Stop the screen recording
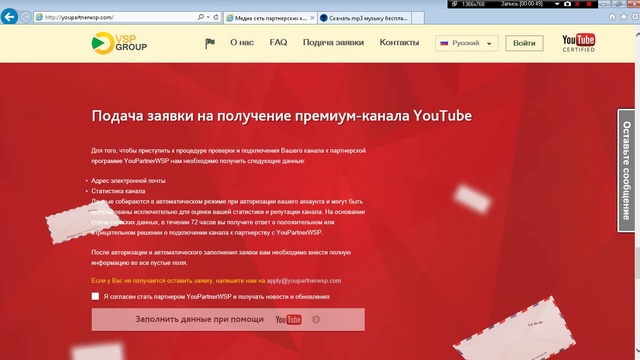 click(x=589, y=4)
